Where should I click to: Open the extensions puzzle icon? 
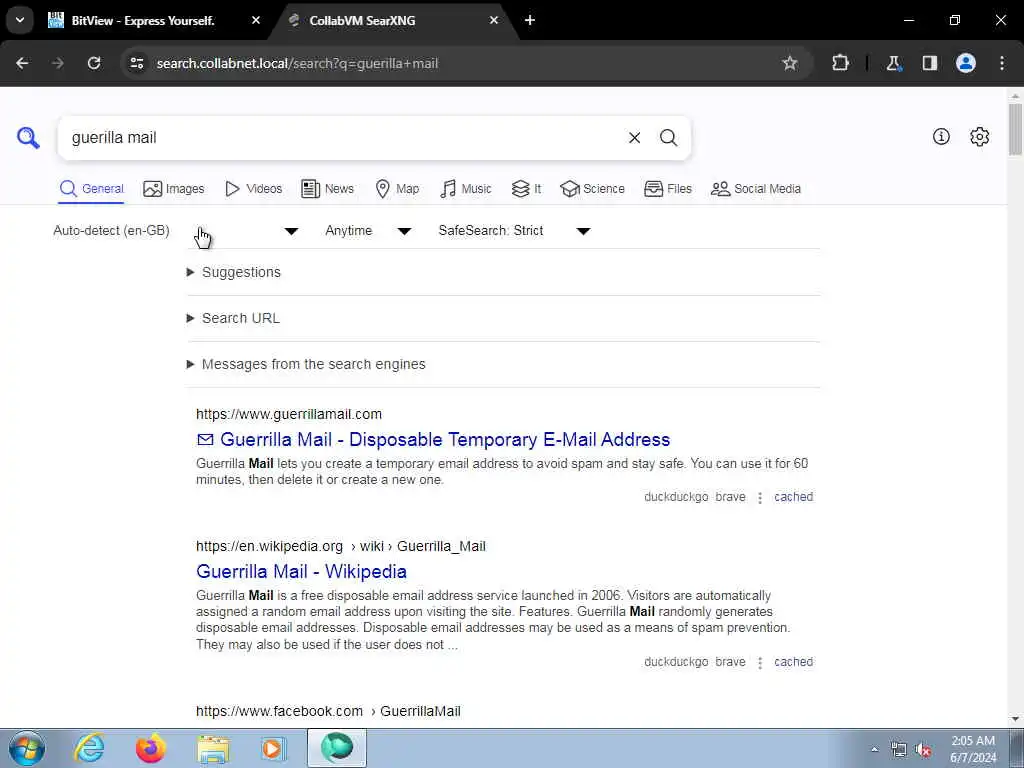pos(840,63)
